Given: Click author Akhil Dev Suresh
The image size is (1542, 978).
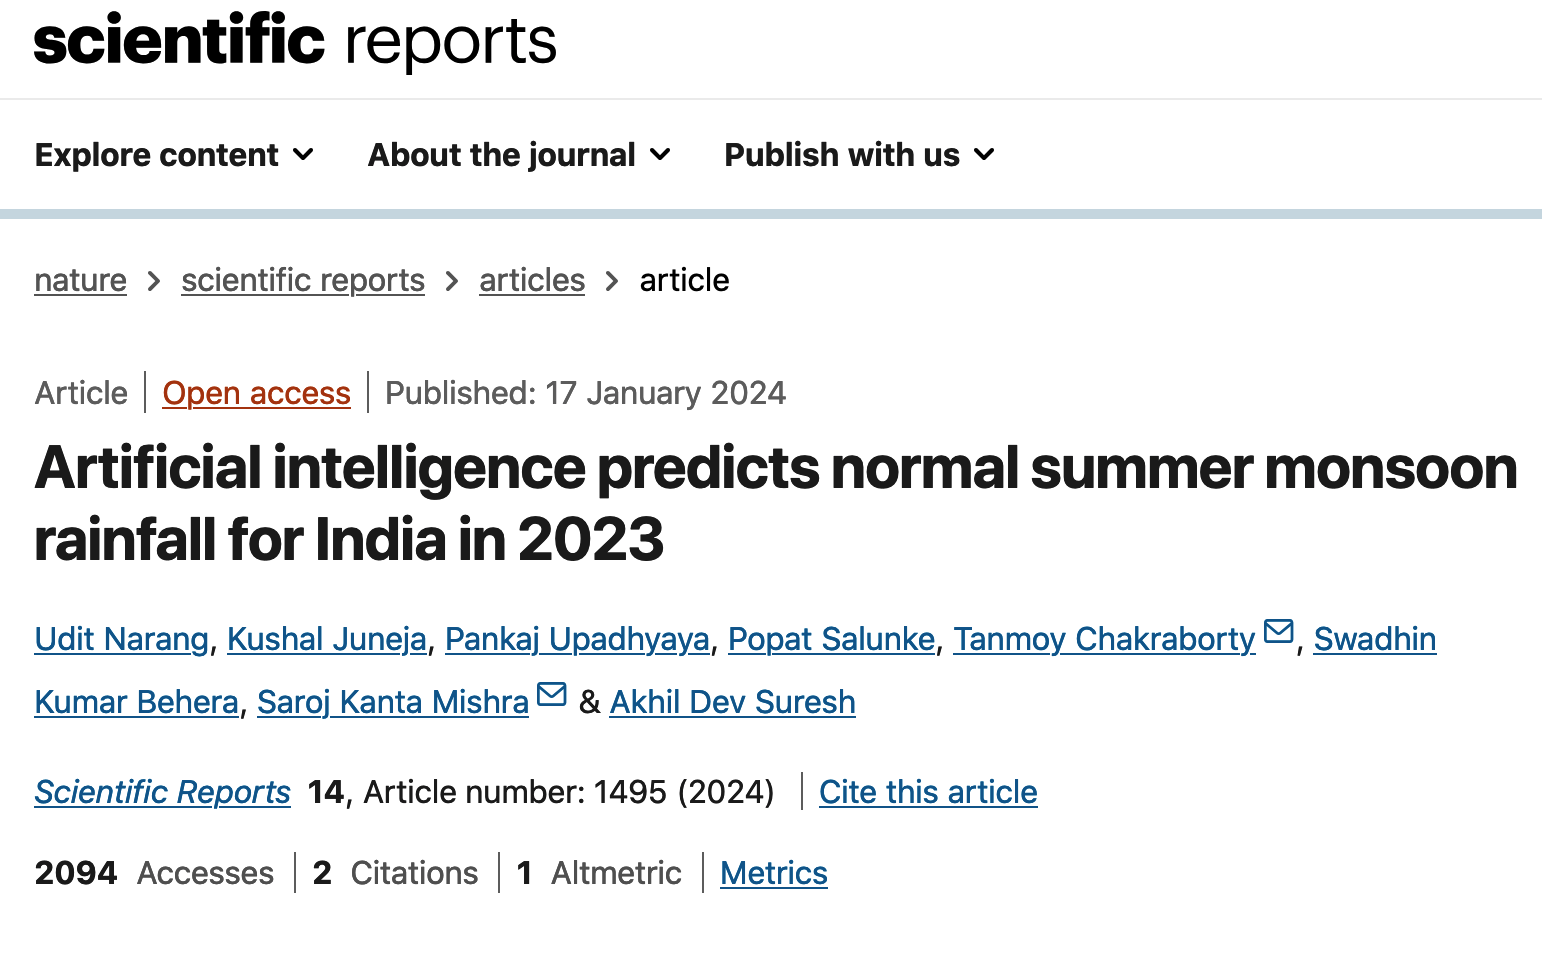Looking at the screenshot, I should [x=732, y=702].
